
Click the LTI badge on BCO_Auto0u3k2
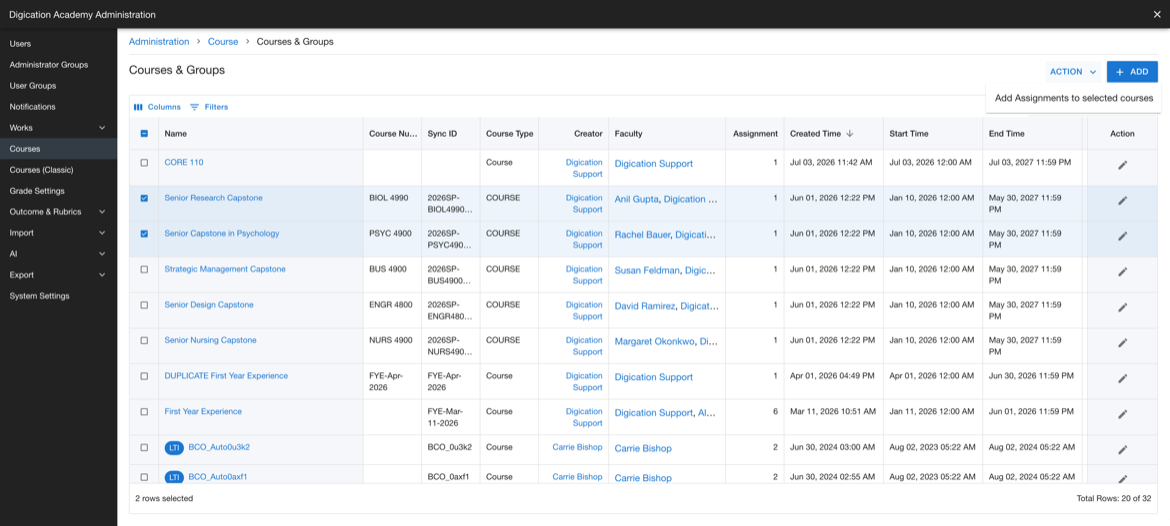pyautogui.click(x=174, y=448)
